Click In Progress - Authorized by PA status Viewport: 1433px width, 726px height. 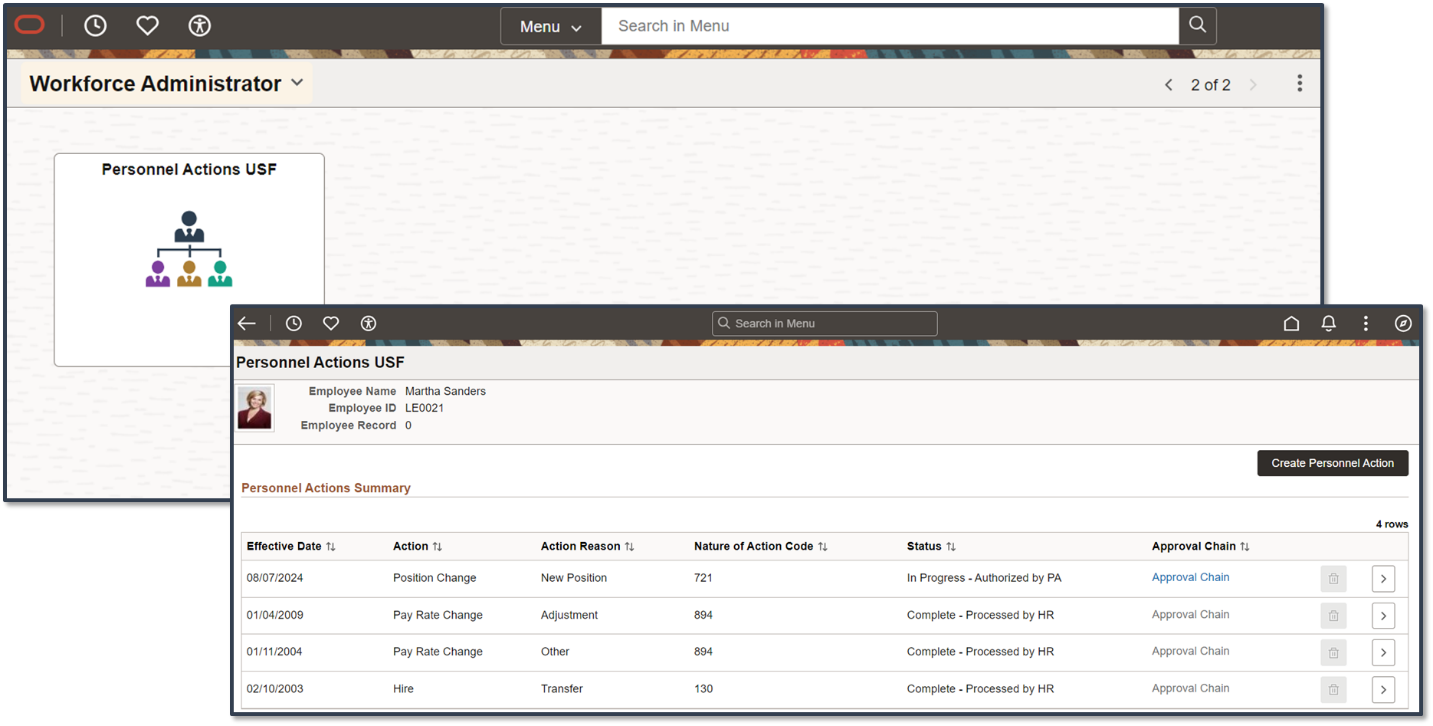[984, 578]
